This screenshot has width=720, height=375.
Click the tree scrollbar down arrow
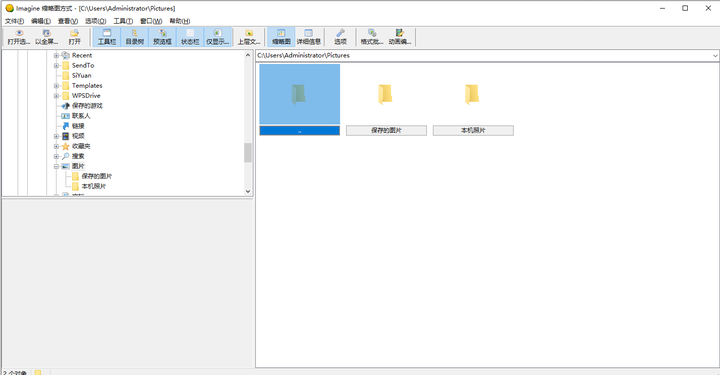(x=248, y=191)
